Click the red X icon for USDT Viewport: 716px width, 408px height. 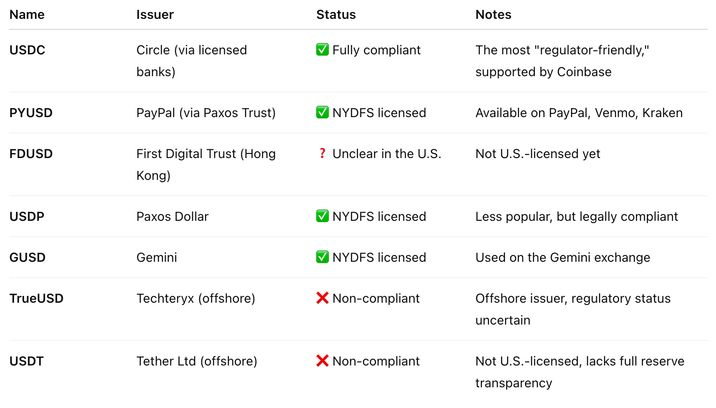pos(322,360)
